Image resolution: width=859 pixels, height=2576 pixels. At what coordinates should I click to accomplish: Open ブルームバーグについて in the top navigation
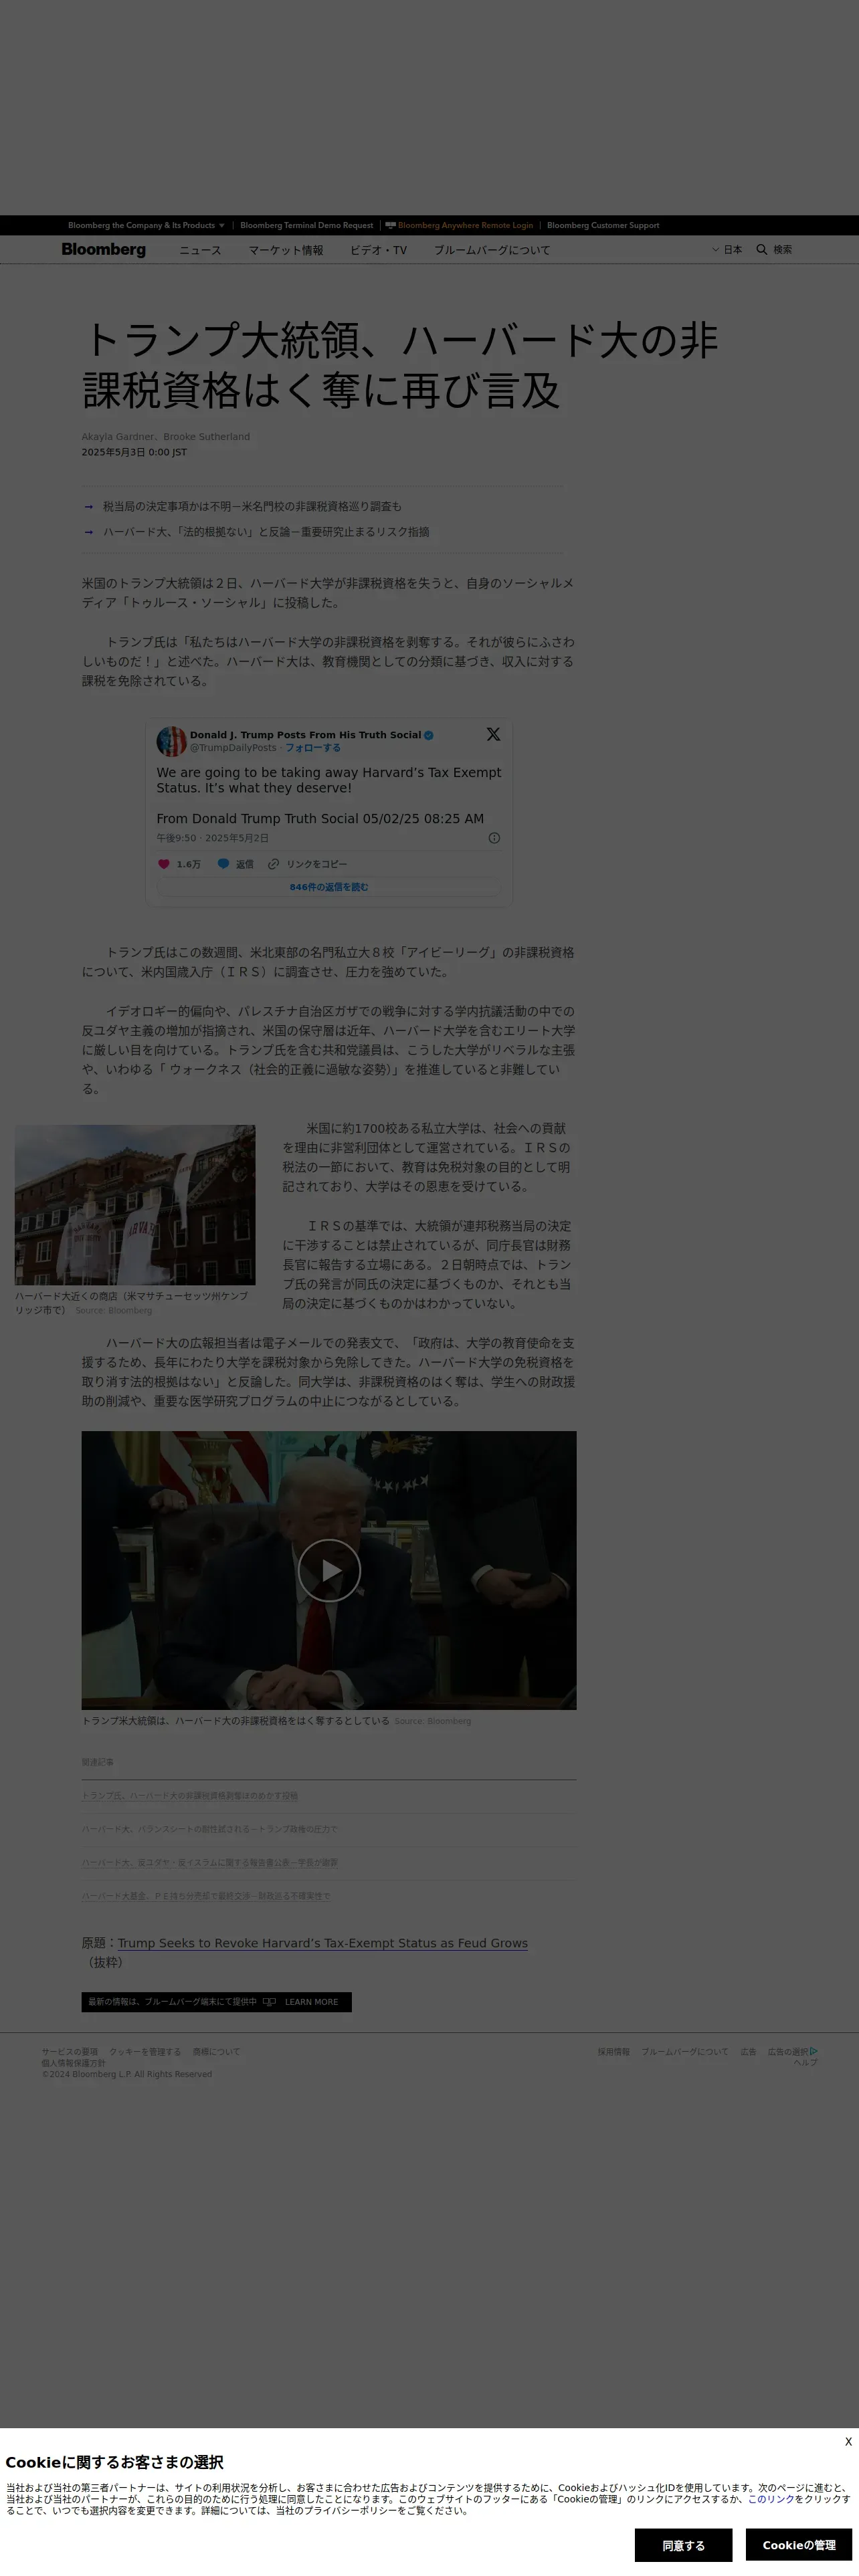492,250
